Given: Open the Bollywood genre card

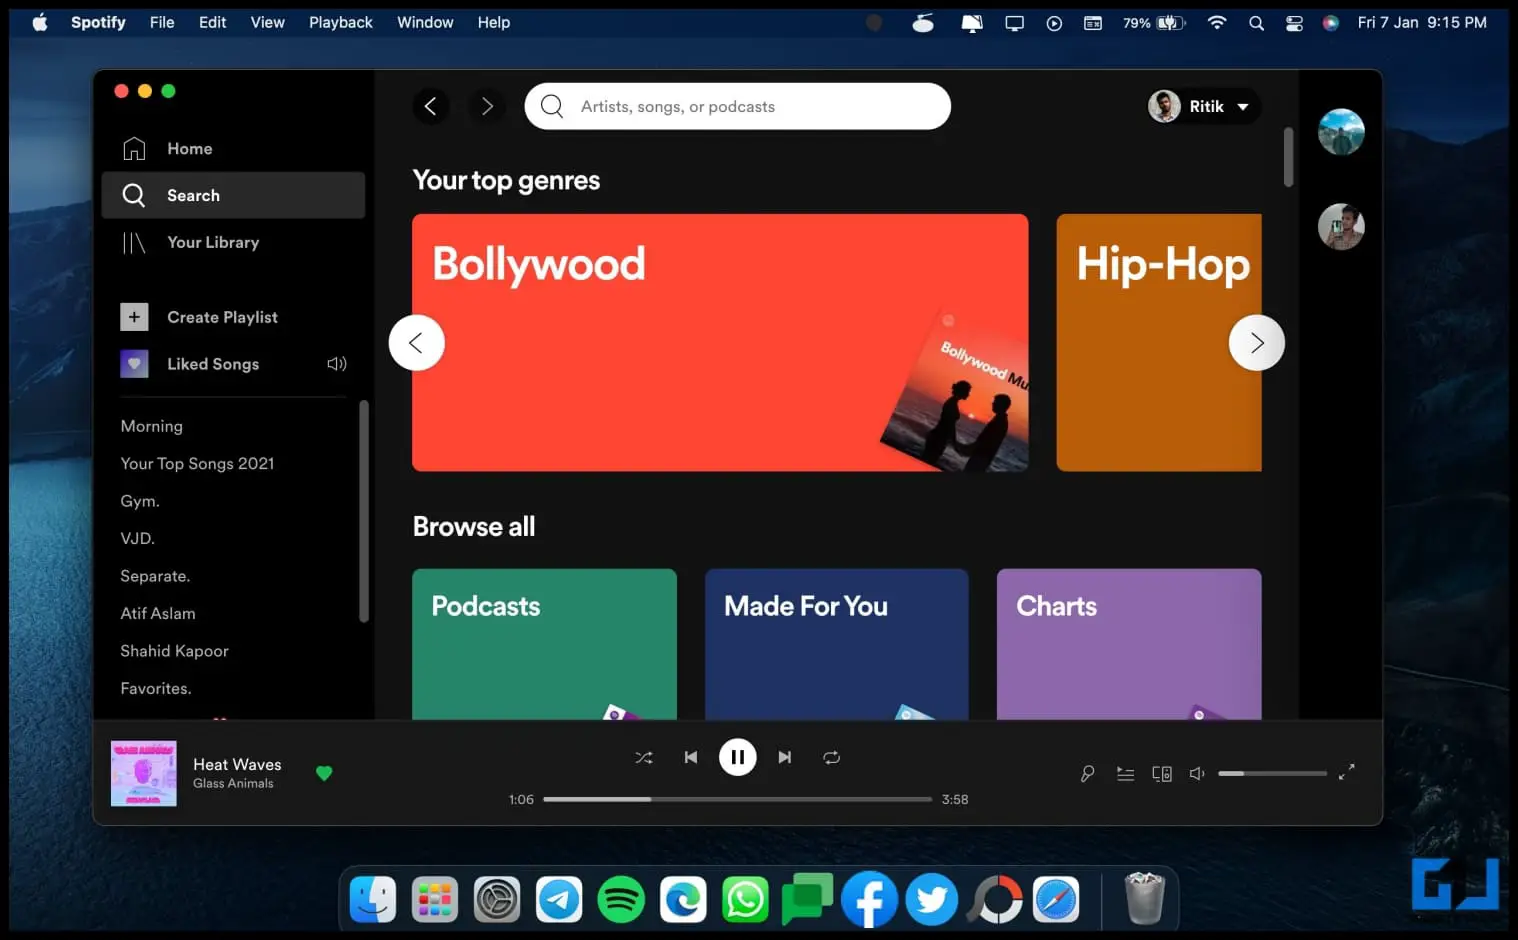Looking at the screenshot, I should coord(720,342).
